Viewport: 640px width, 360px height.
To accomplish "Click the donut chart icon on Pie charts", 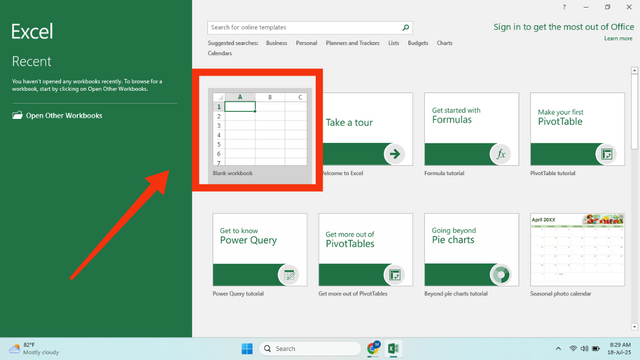I will [x=500, y=275].
